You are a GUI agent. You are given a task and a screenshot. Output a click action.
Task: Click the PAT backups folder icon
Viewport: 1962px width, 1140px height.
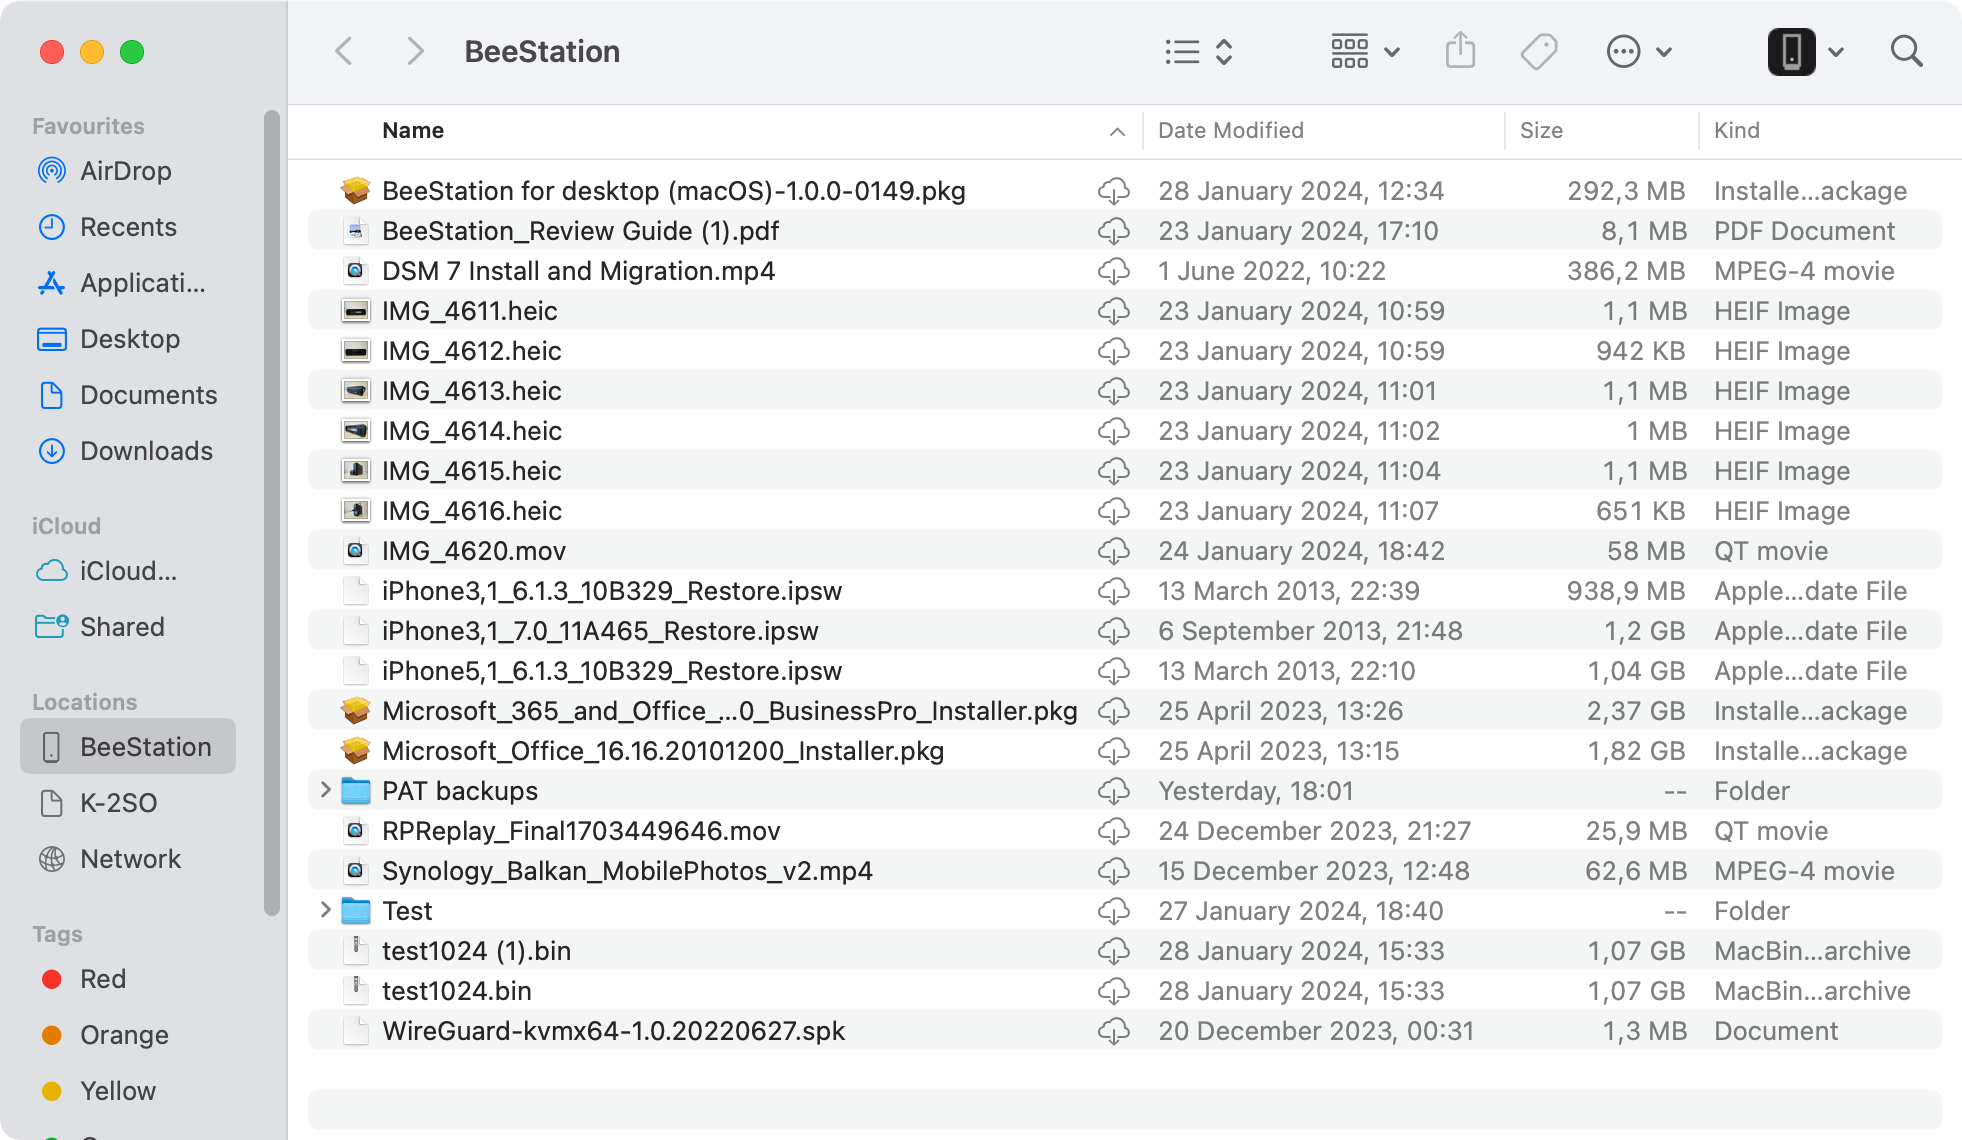[355, 791]
